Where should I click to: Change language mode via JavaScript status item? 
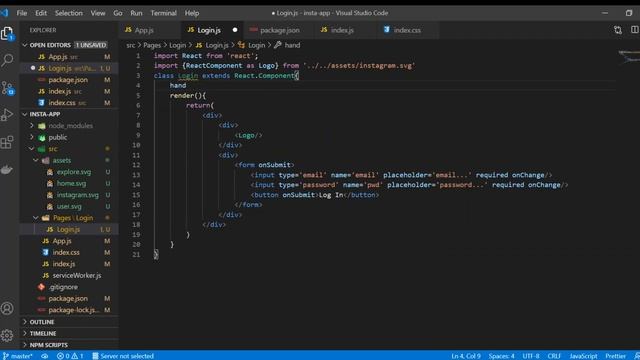[x=583, y=356]
